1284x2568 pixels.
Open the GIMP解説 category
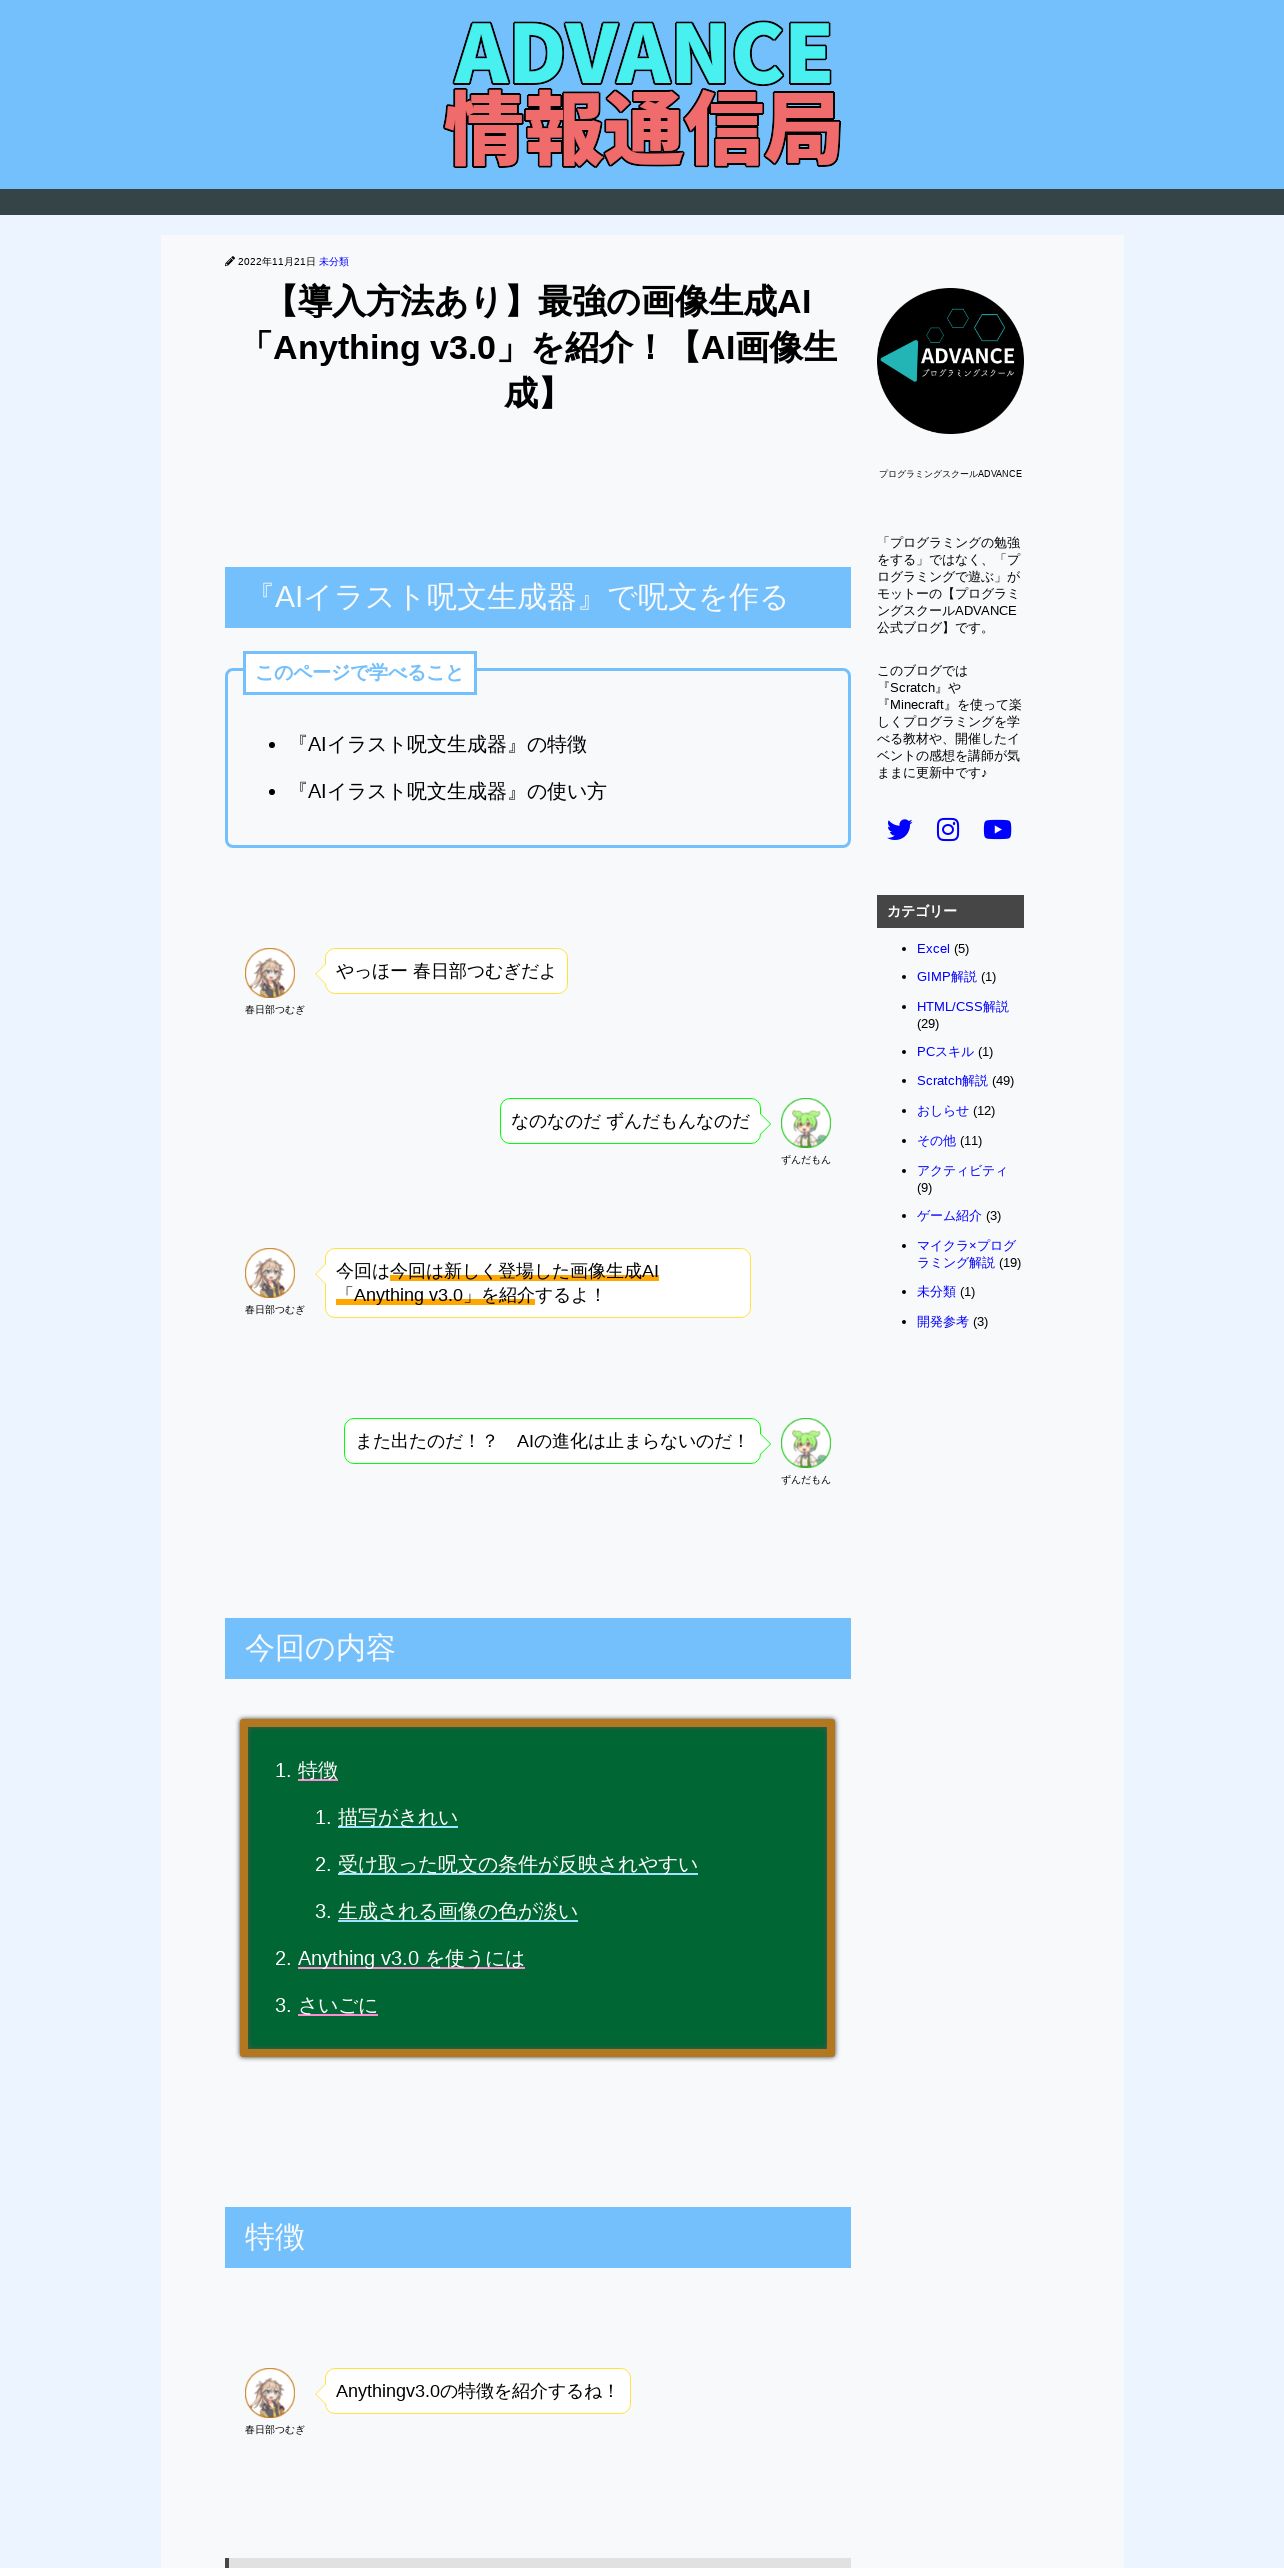(946, 977)
